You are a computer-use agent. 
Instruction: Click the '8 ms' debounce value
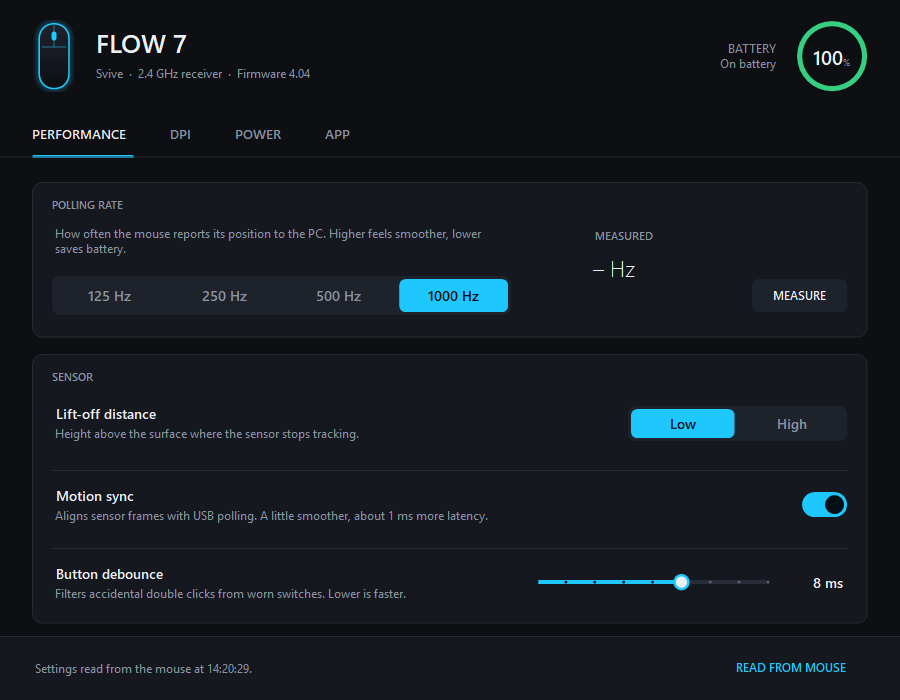coord(828,584)
